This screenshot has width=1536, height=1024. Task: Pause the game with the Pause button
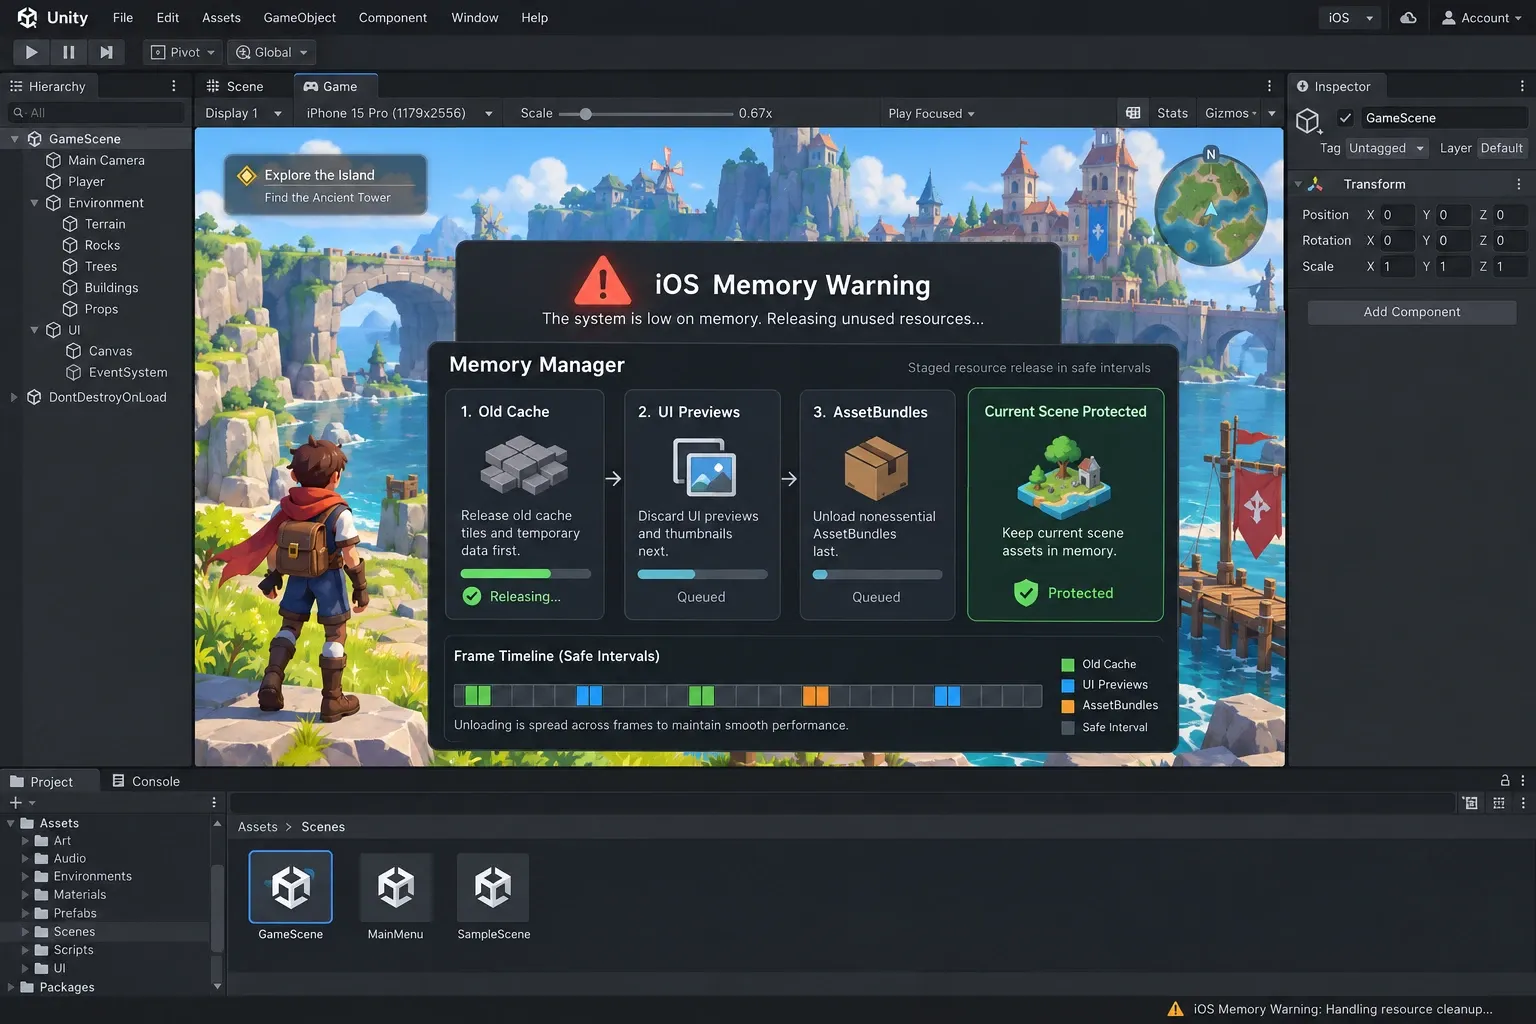(x=68, y=52)
